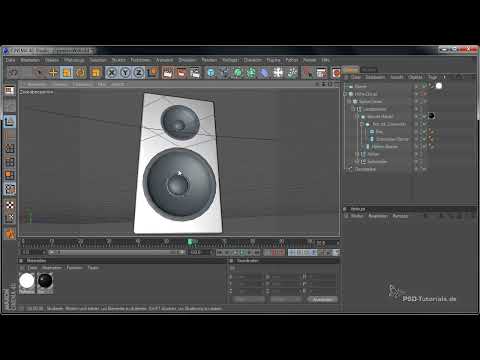Click the green play button in playback controls

click(x=242, y=252)
